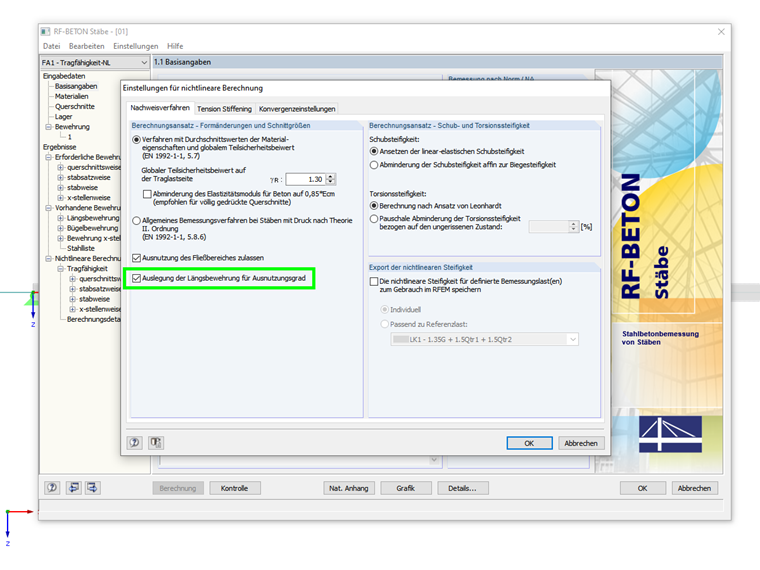The height and width of the screenshot is (570, 760).
Task: Toggle Ausnutzung des Fließbereiches zulassen
Action: 137,258
